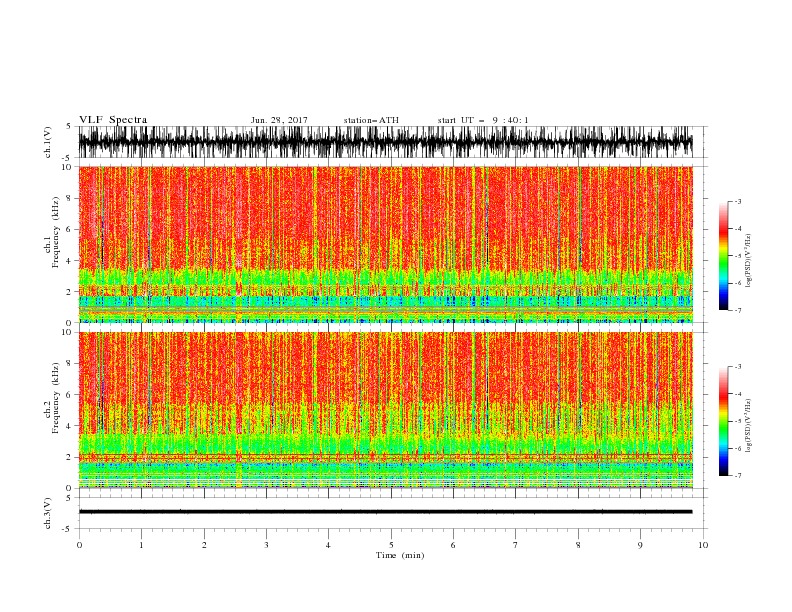Click the ch.2 PSD color bar
Viewport: 792px width, 612px height.
point(723,421)
